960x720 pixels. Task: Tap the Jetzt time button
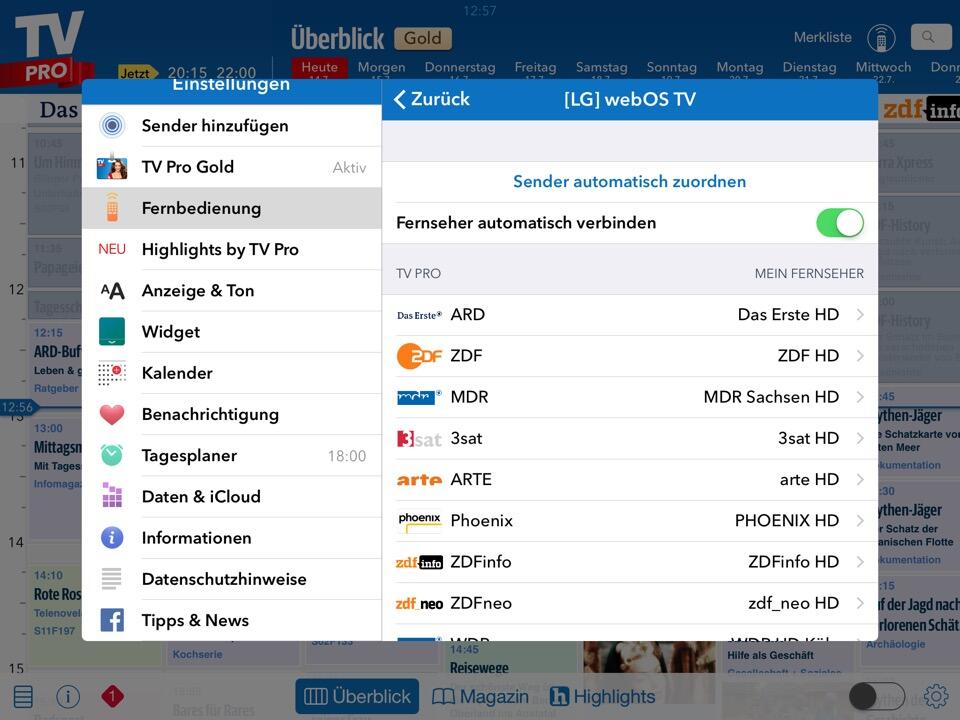138,73
